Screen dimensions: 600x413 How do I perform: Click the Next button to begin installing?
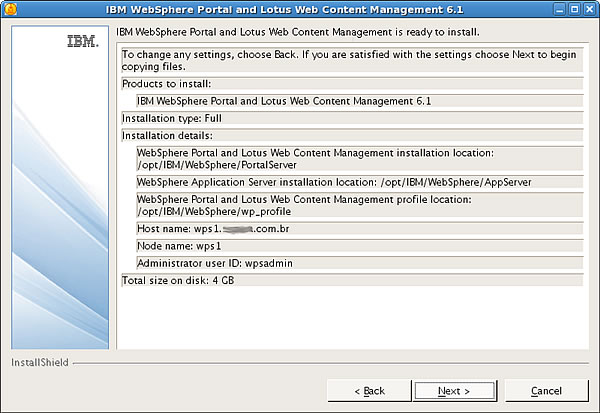[x=454, y=391]
